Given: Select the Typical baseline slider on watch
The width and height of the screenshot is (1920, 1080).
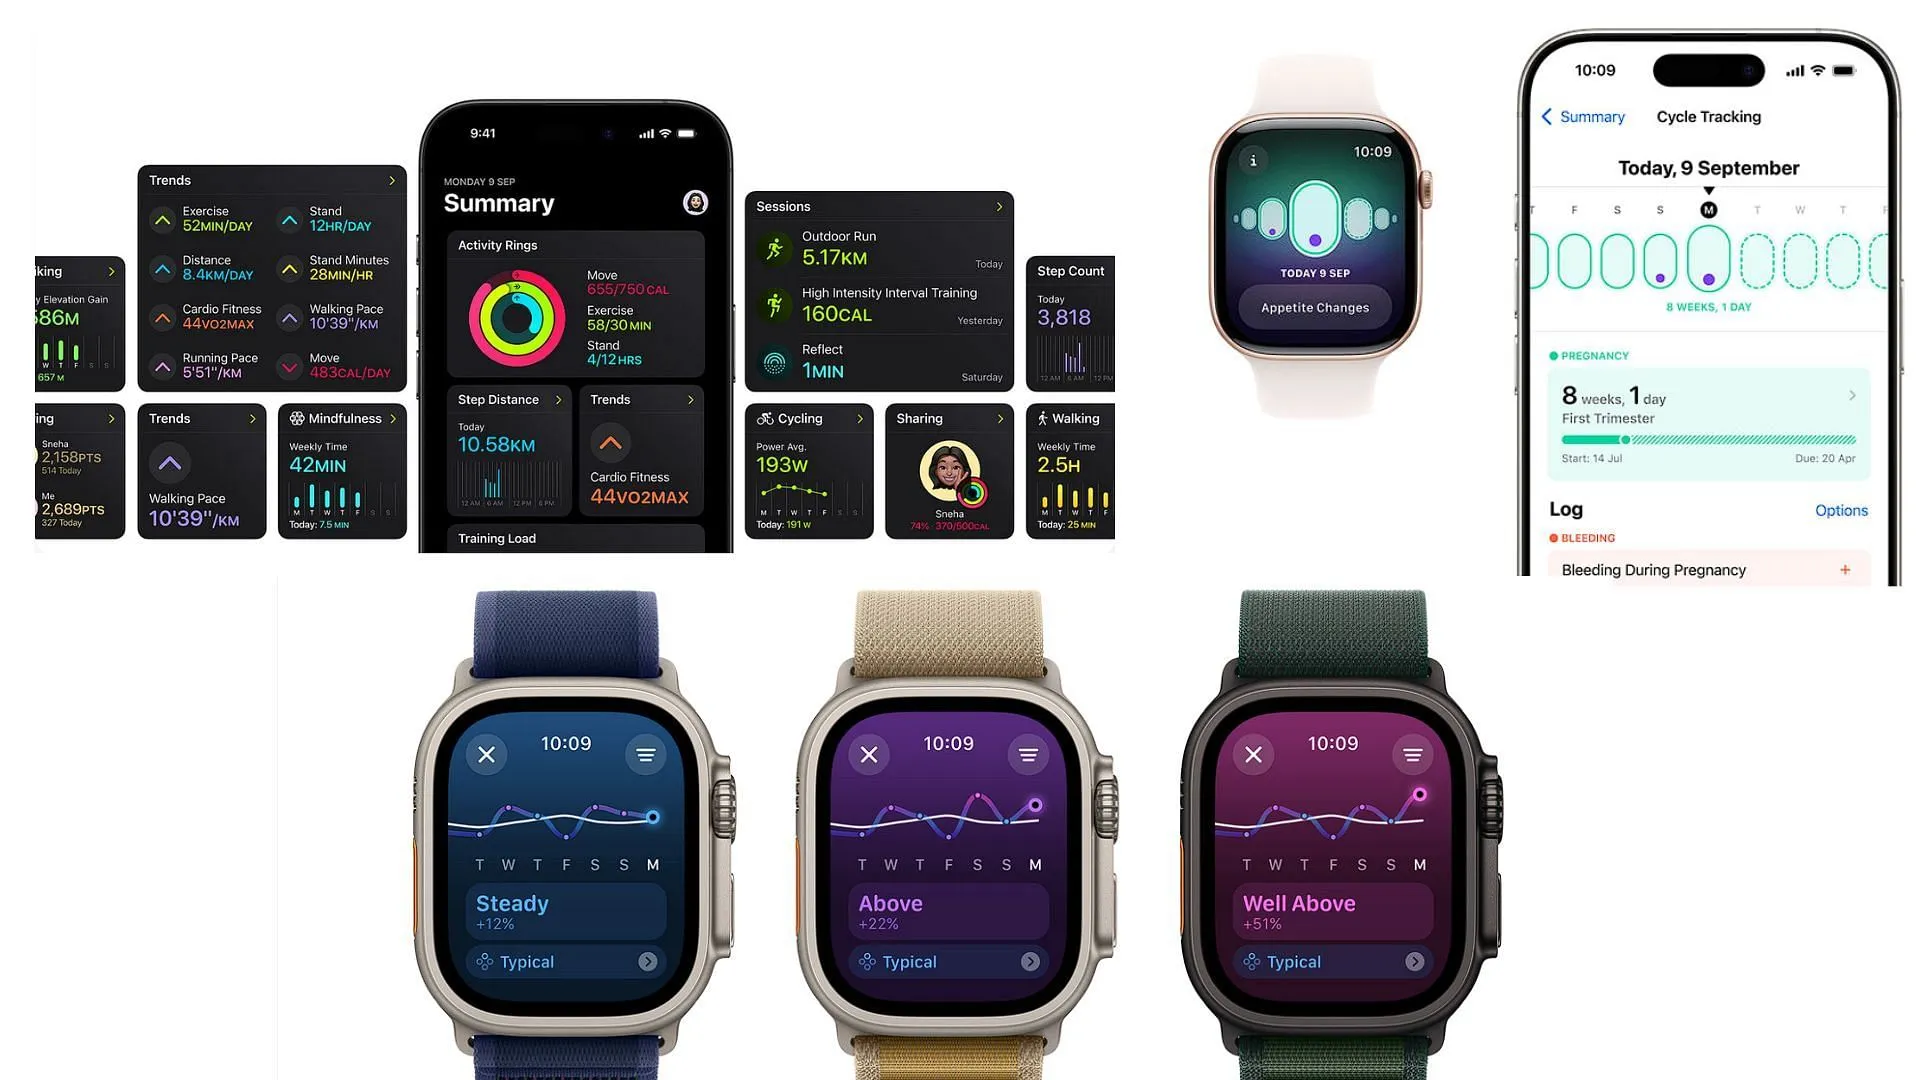Looking at the screenshot, I should click(x=566, y=960).
